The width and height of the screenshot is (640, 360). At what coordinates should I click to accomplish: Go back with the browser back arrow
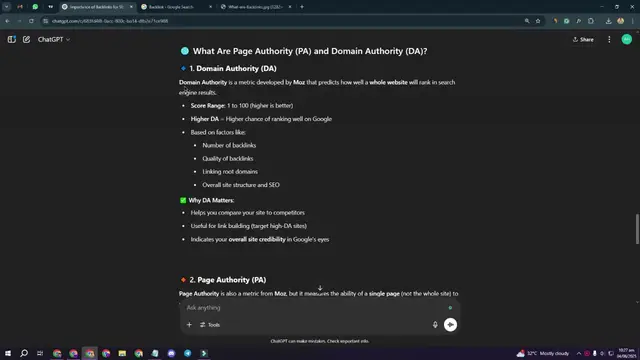tap(8, 21)
